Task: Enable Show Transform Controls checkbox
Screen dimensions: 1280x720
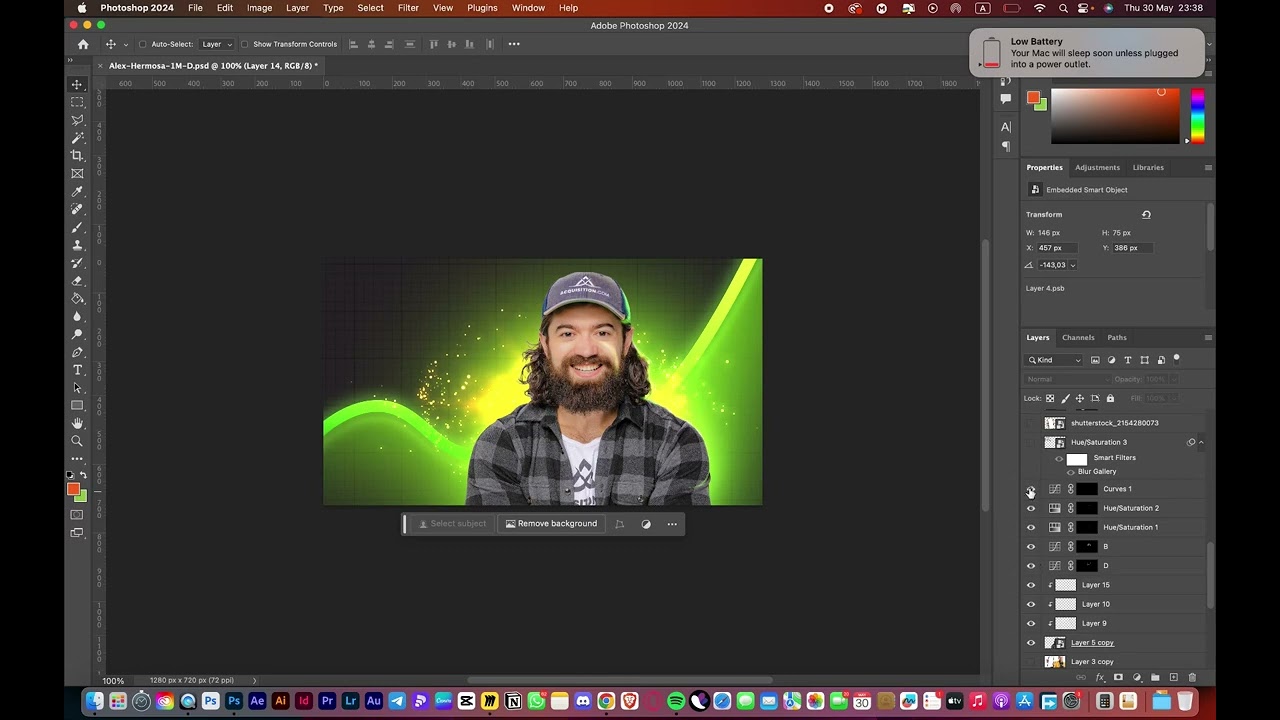Action: pyautogui.click(x=245, y=44)
